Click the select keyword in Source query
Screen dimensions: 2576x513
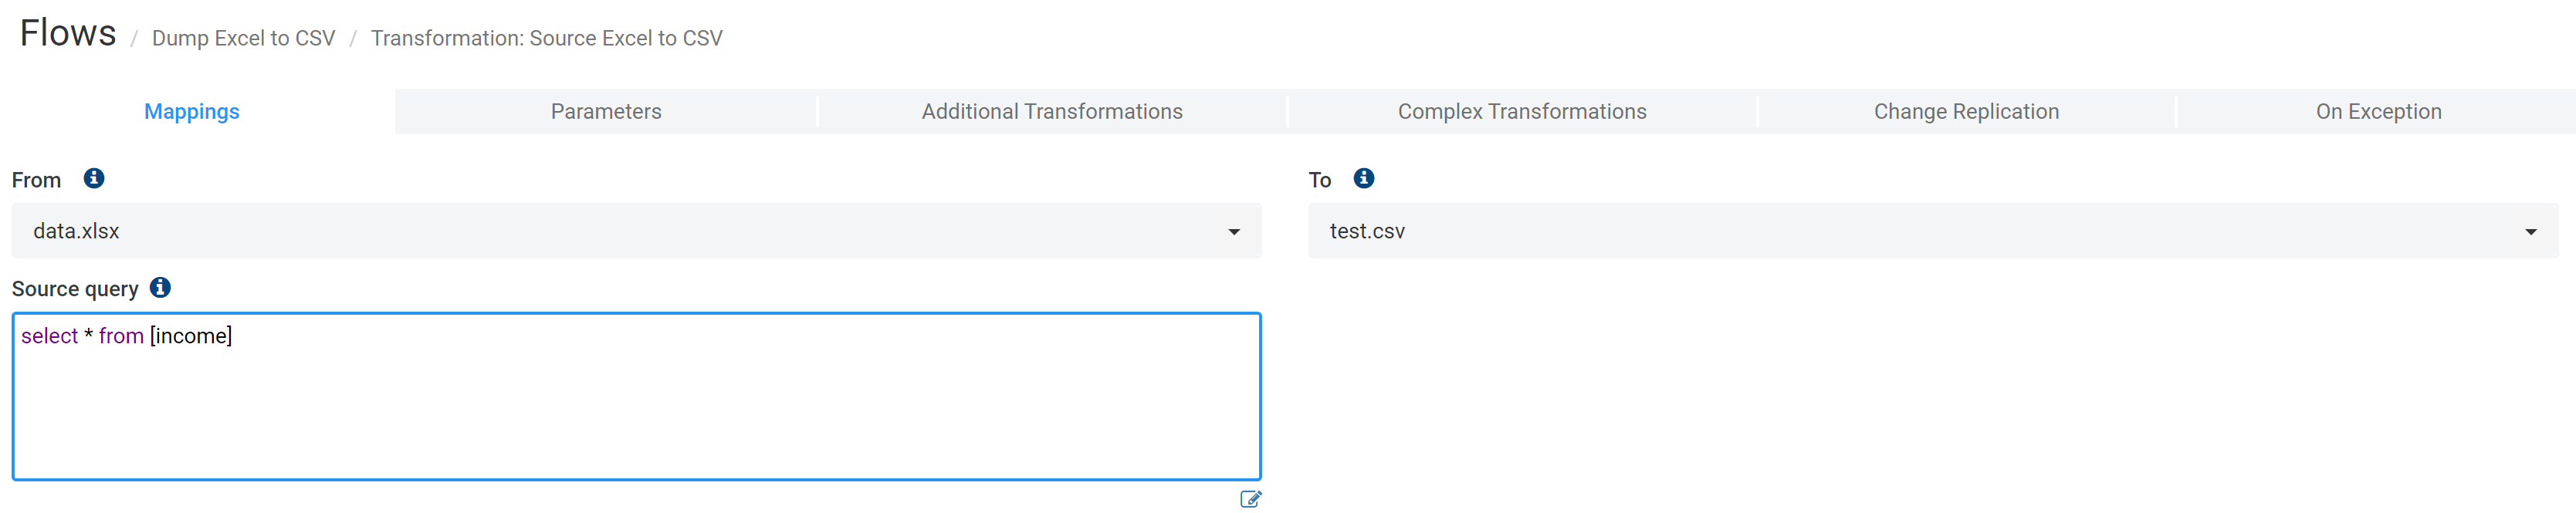coord(49,336)
